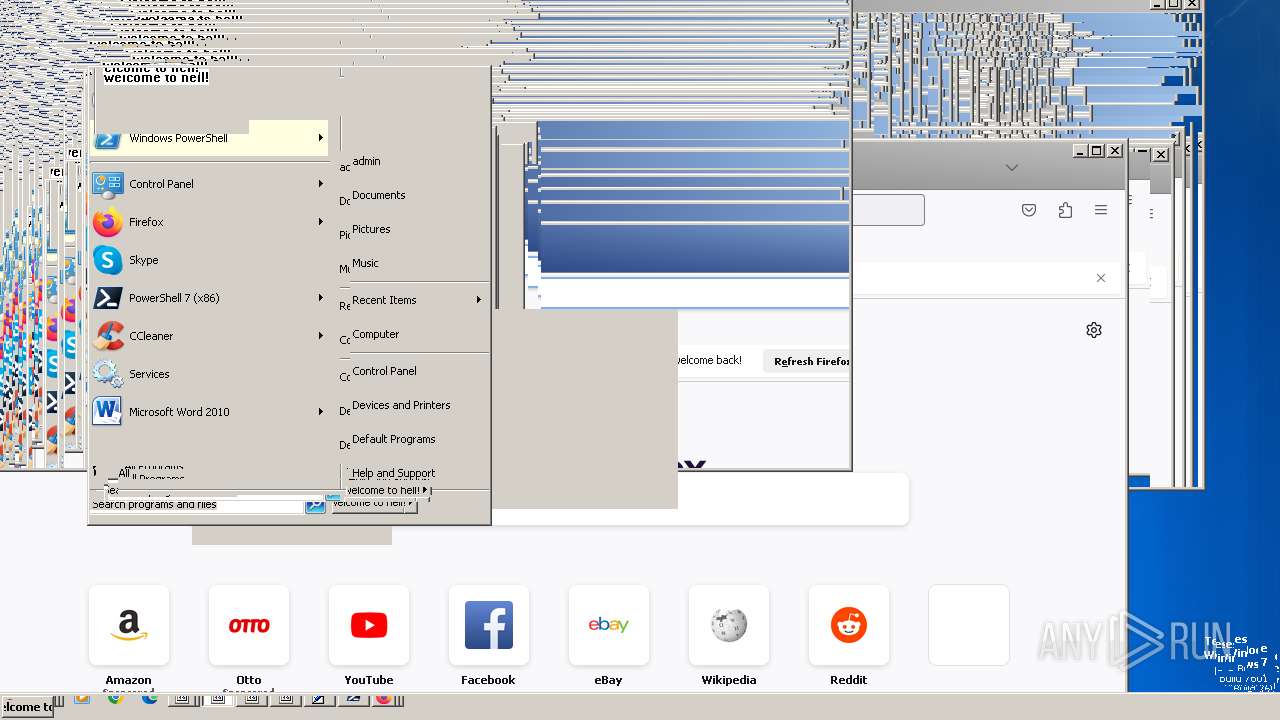1280x720 pixels.
Task: Open Music in the Start menu
Action: coord(365,263)
